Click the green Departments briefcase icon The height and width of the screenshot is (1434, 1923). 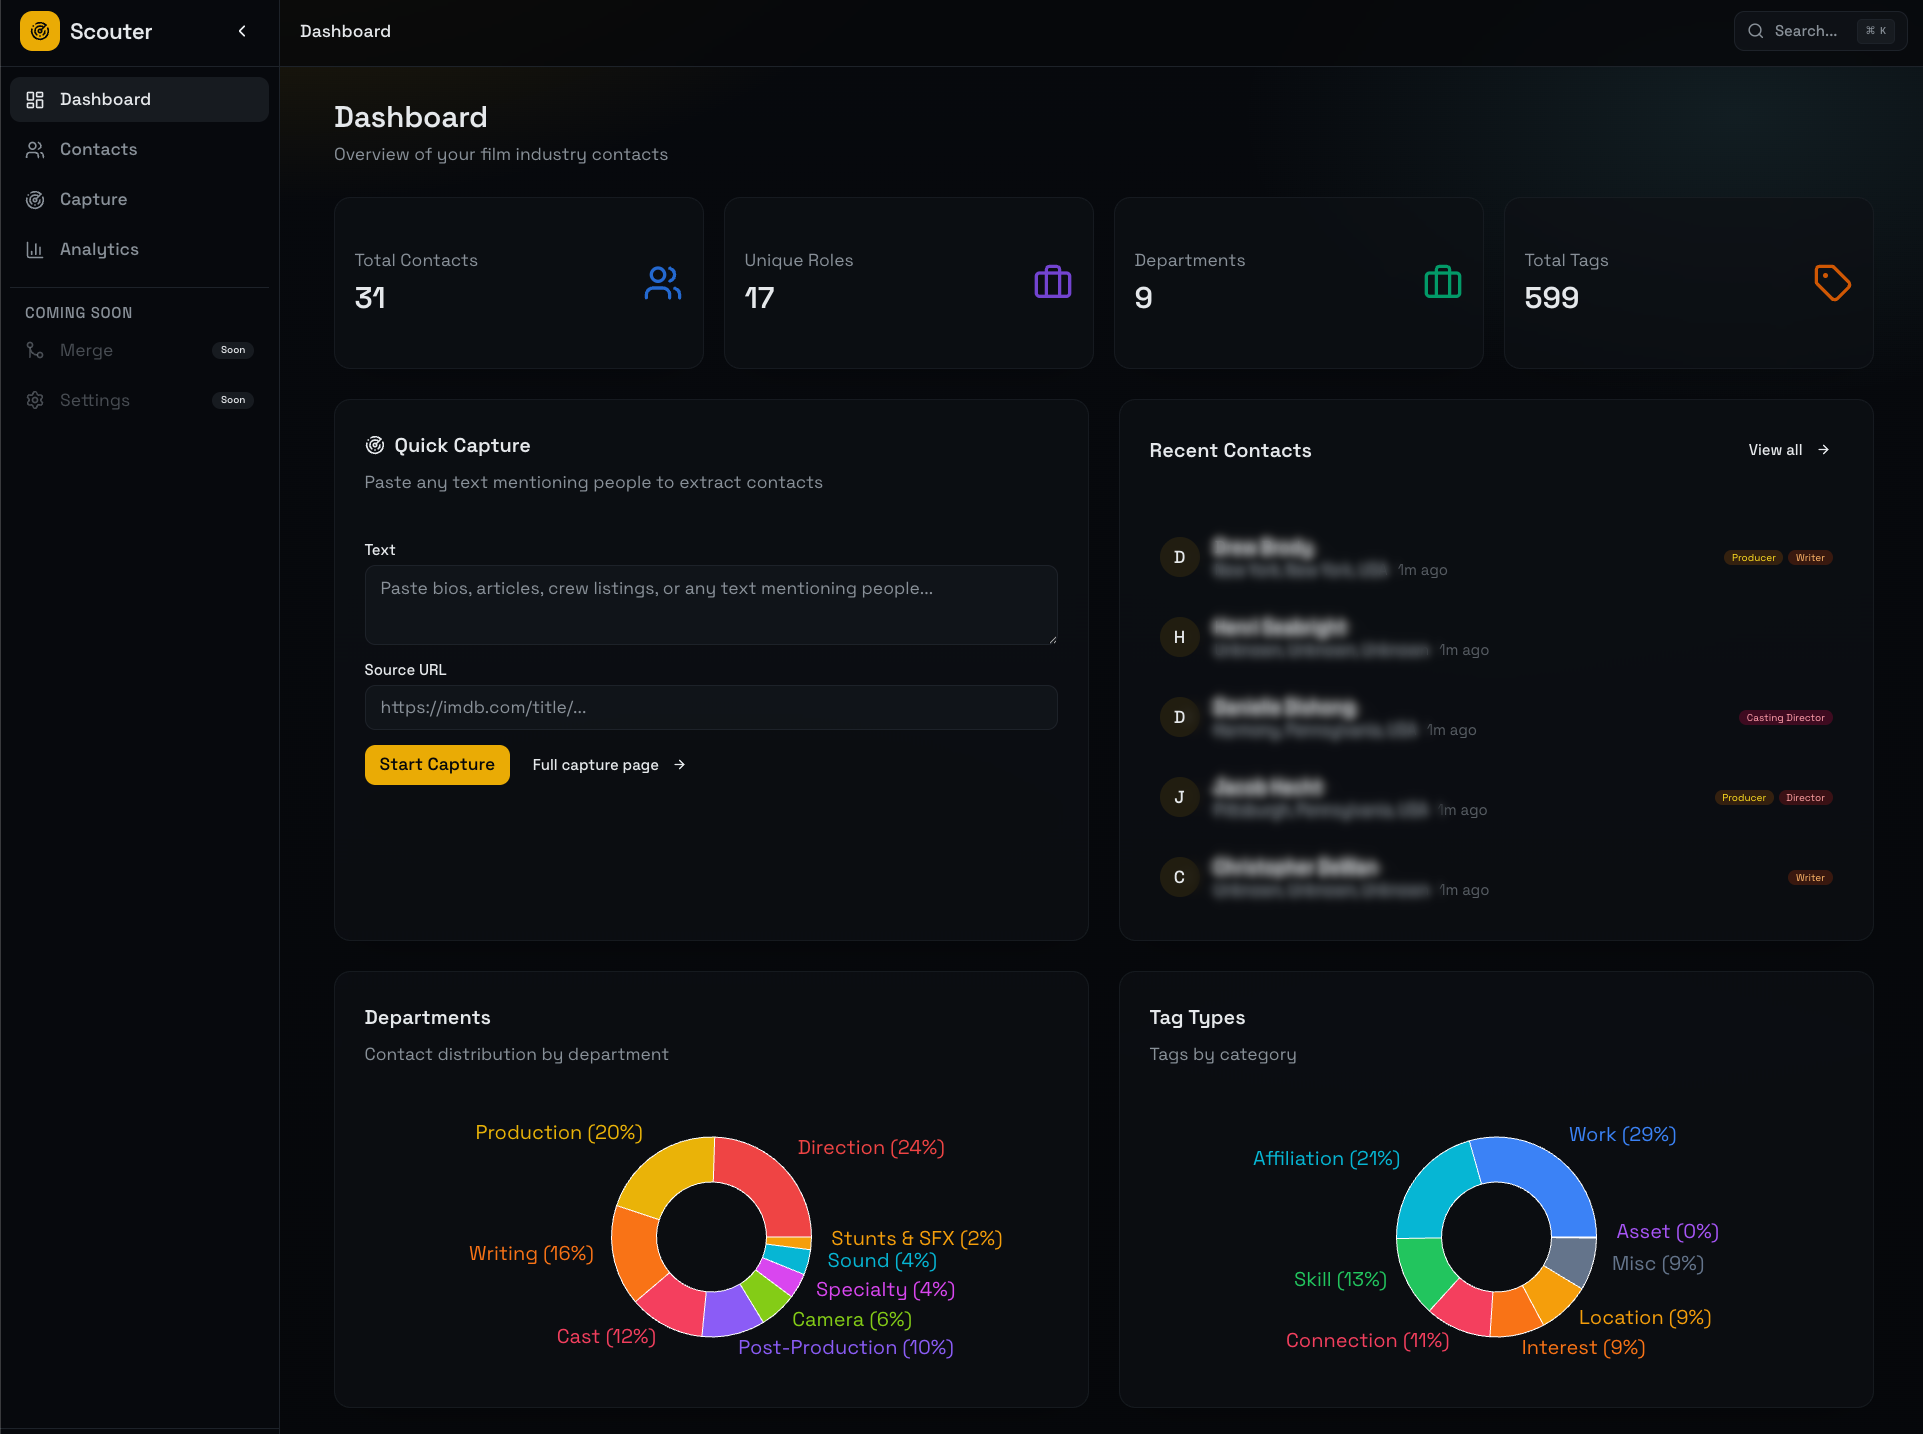coord(1442,283)
